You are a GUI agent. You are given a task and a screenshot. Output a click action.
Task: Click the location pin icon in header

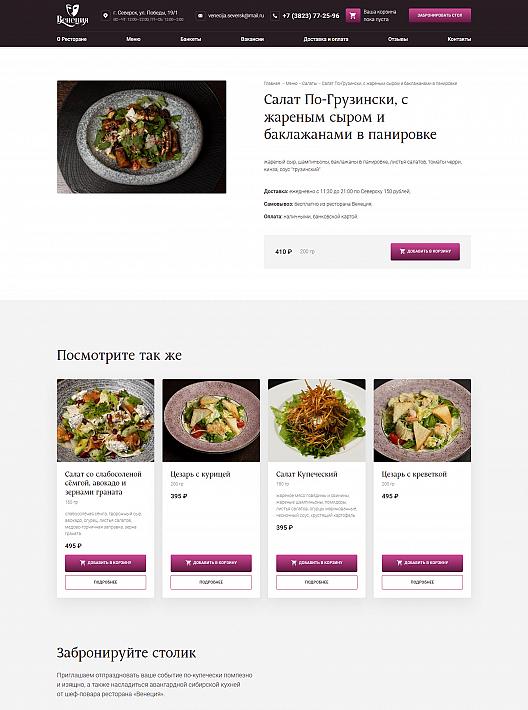(106, 16)
